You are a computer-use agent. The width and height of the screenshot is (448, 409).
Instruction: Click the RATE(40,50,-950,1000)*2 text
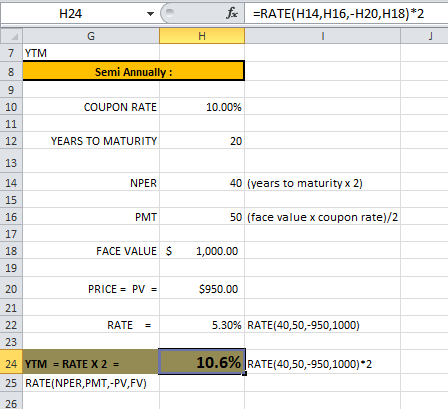[309, 364]
